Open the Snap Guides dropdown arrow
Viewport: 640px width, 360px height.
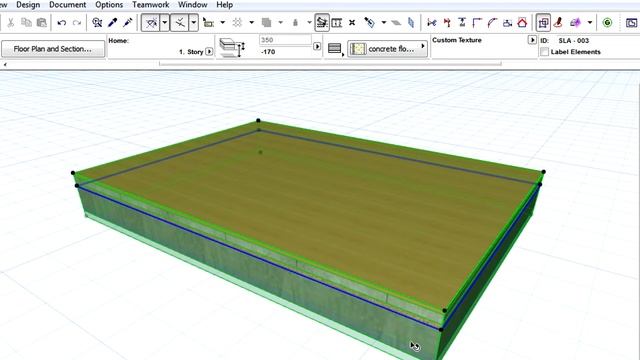pyautogui.click(x=194, y=23)
